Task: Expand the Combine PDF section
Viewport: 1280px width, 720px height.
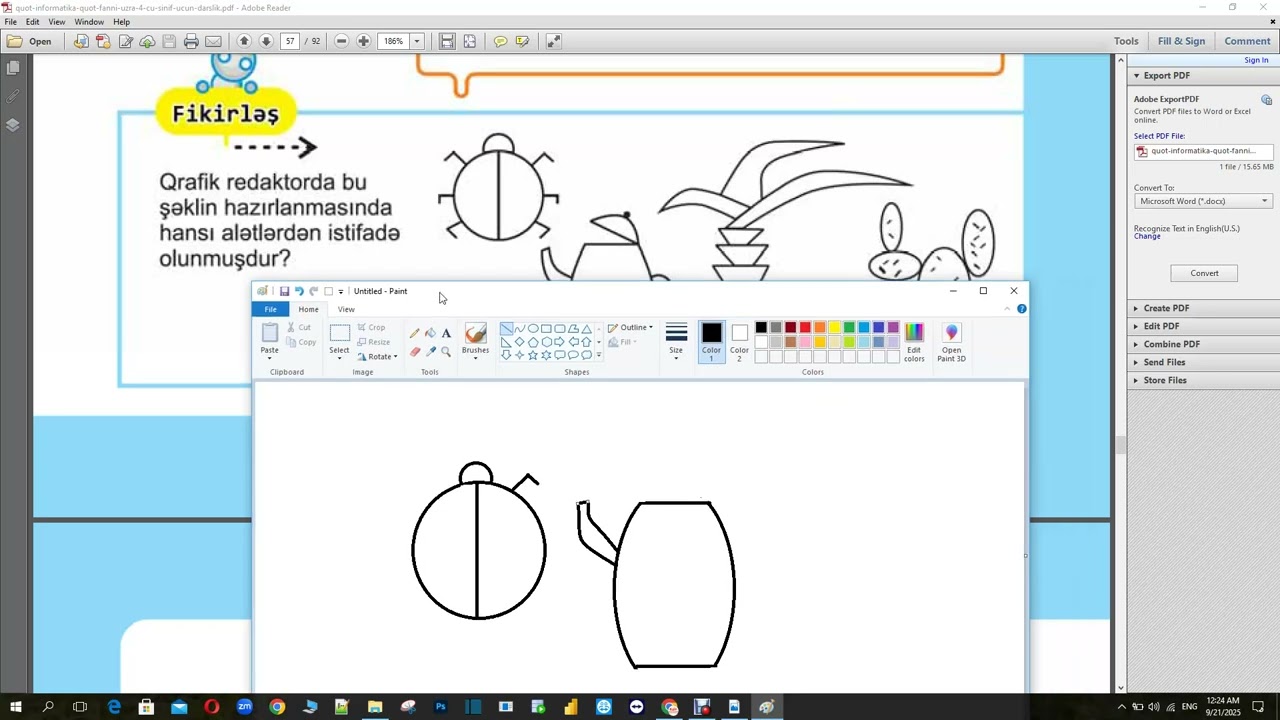Action: (x=1171, y=344)
